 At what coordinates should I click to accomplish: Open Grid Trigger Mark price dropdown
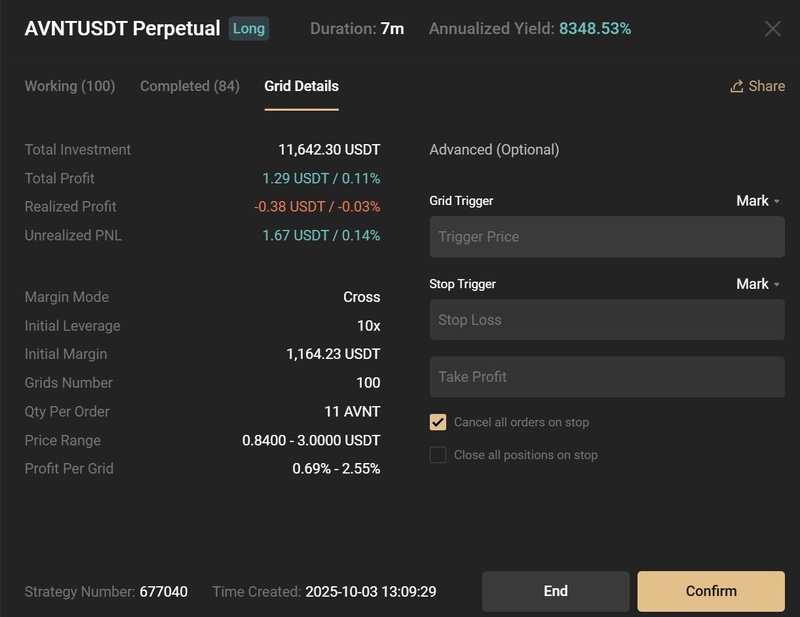click(758, 201)
